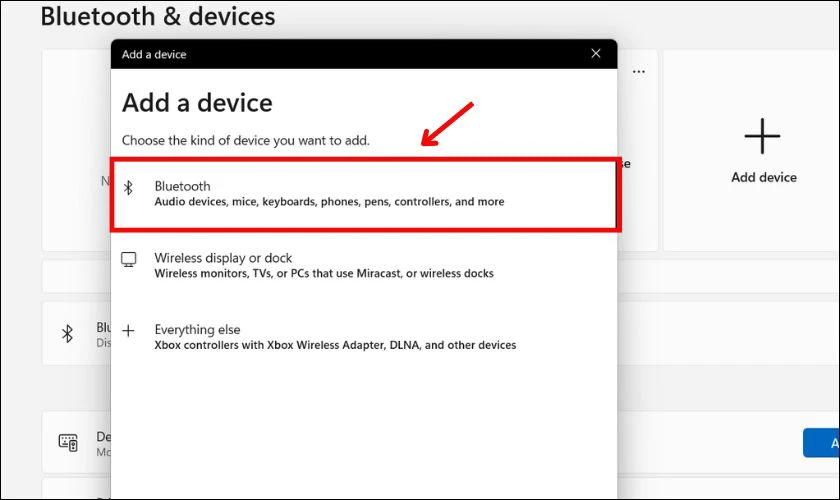This screenshot has width=840, height=500.
Task: Click the Audio devices, mice, keyboards description
Action: coord(329,202)
